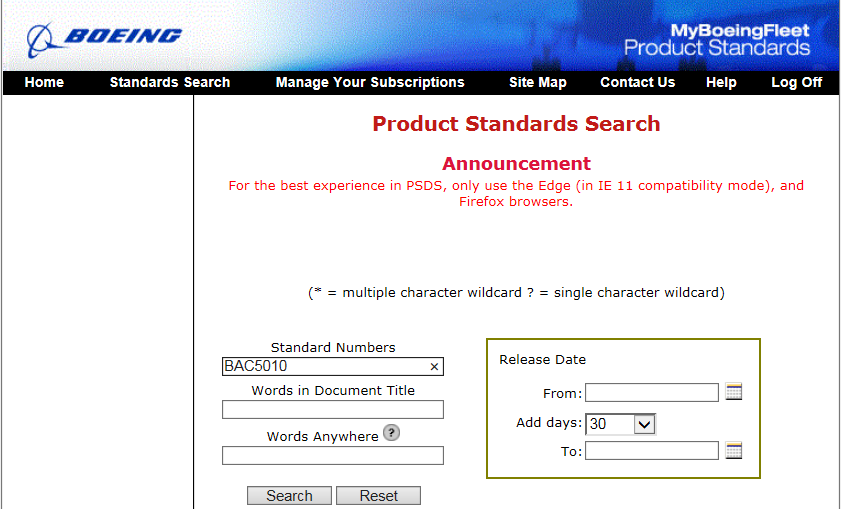841x509 pixels.
Task: Click the Reset button
Action: (379, 496)
